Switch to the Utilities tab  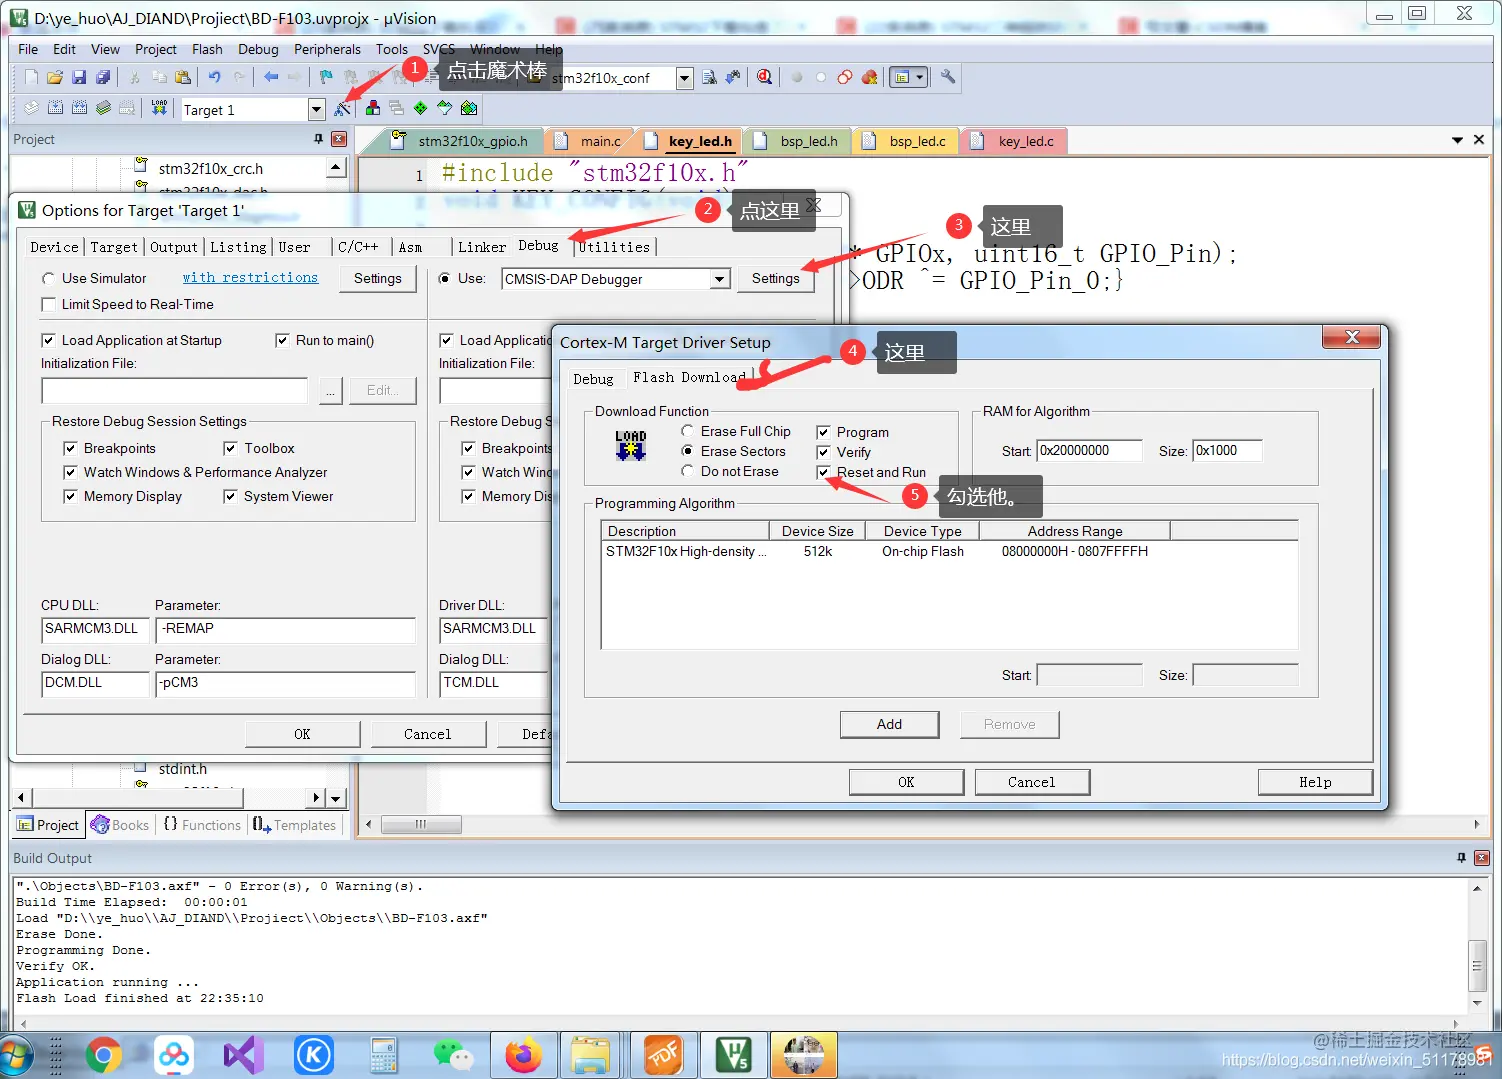coord(614,247)
